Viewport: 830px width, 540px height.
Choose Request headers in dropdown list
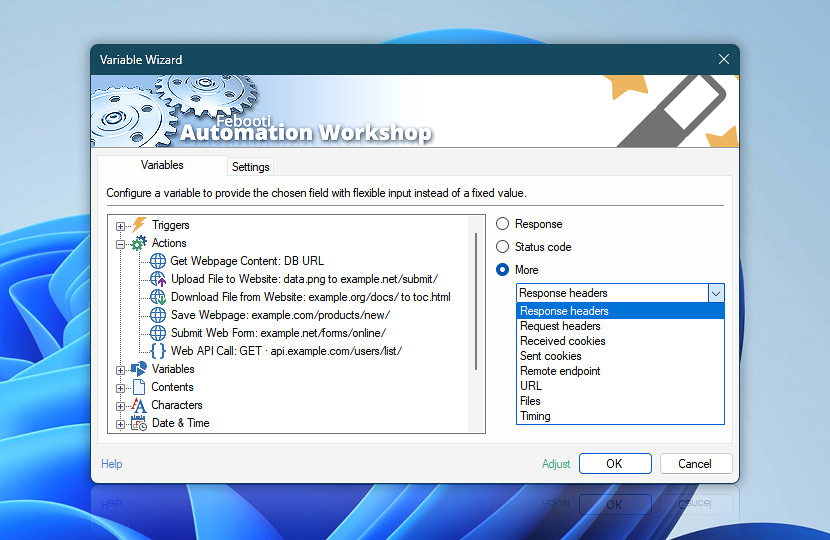[x=620, y=326]
